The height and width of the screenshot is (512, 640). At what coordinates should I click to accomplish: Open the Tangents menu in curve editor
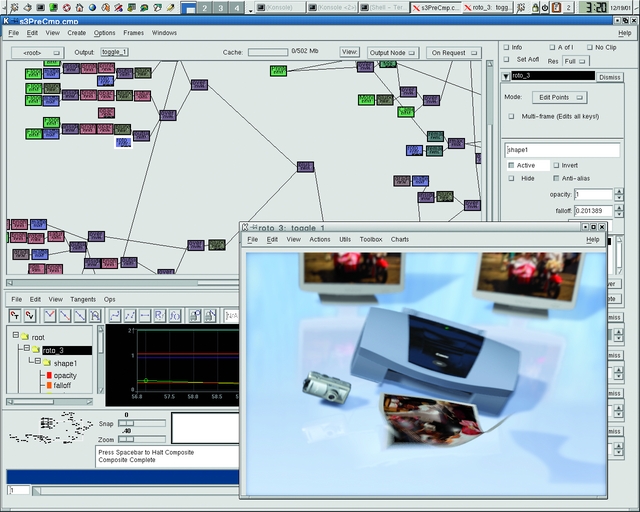(x=83, y=299)
